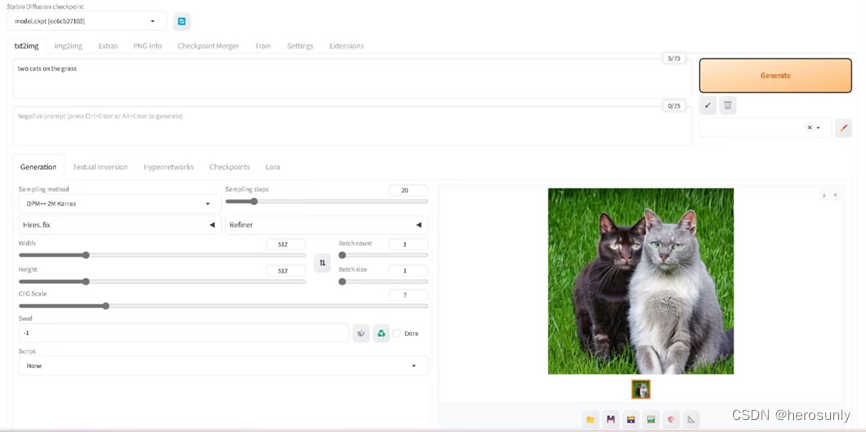The image size is (866, 432).
Task: Click the trash icon to clear prompt
Action: pos(728,105)
